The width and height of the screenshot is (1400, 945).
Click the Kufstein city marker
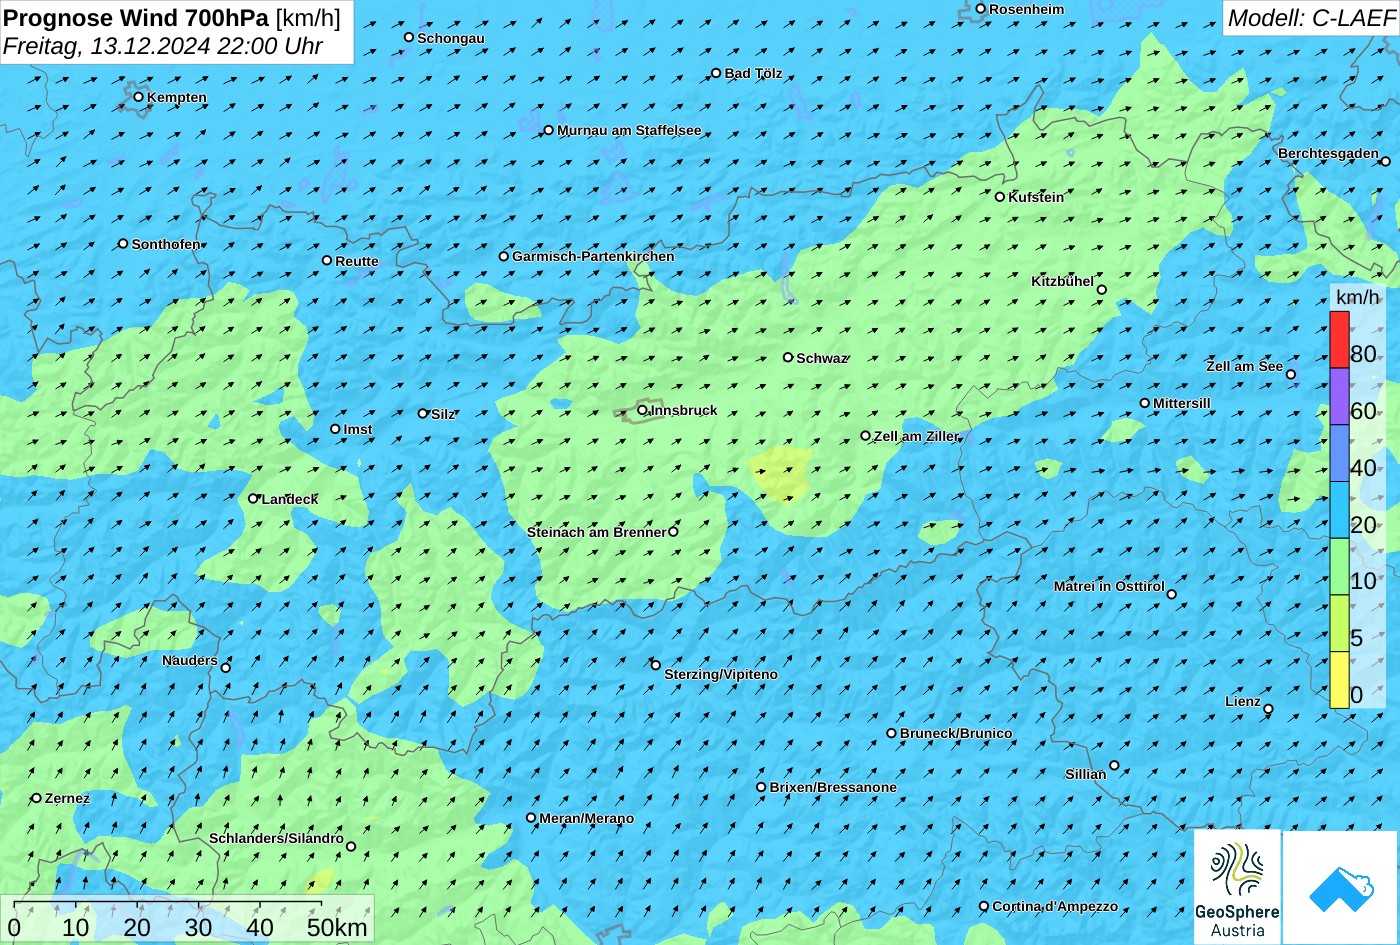[999, 197]
